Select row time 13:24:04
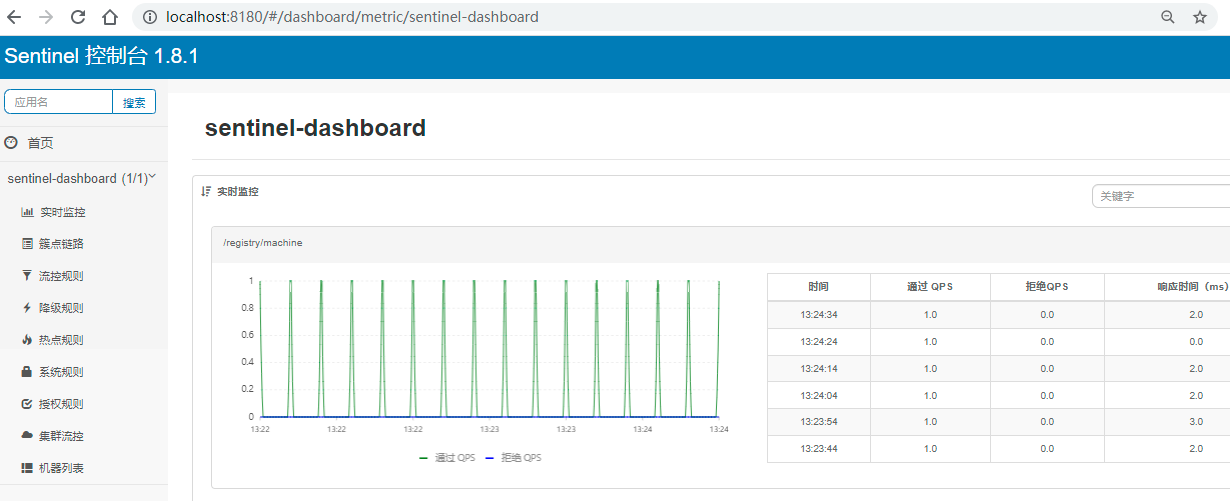This screenshot has width=1230, height=501. tap(819, 395)
